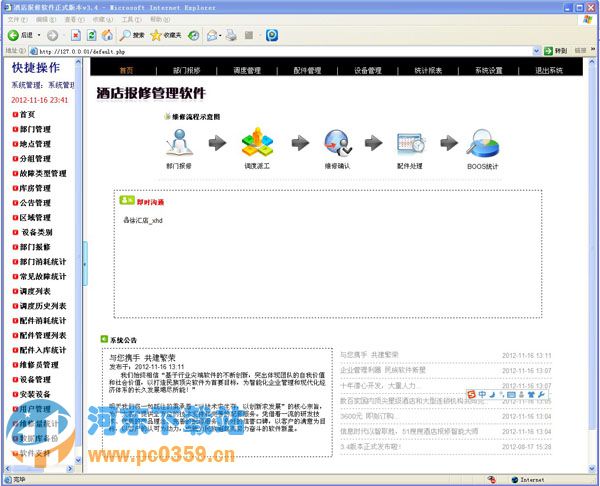The width and height of the screenshot is (600, 486).
Task: Open the 部门报修 top navigation tab
Action: point(187,70)
